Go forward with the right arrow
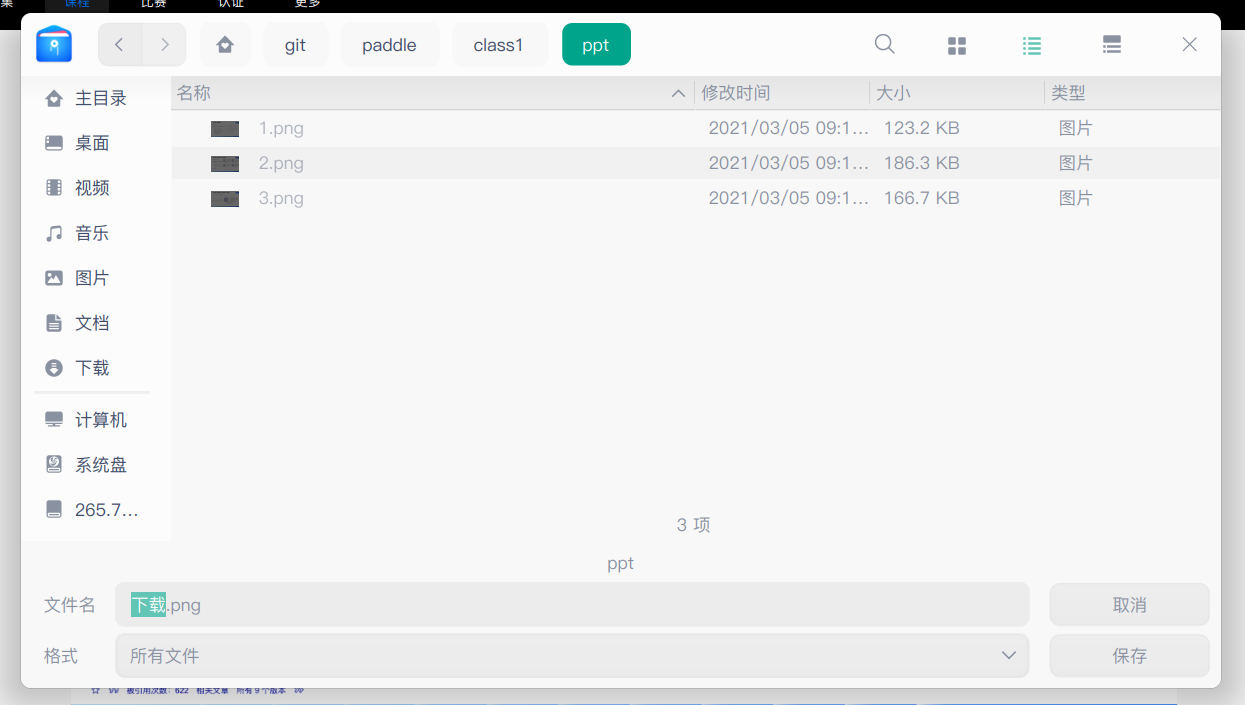 pyautogui.click(x=165, y=44)
